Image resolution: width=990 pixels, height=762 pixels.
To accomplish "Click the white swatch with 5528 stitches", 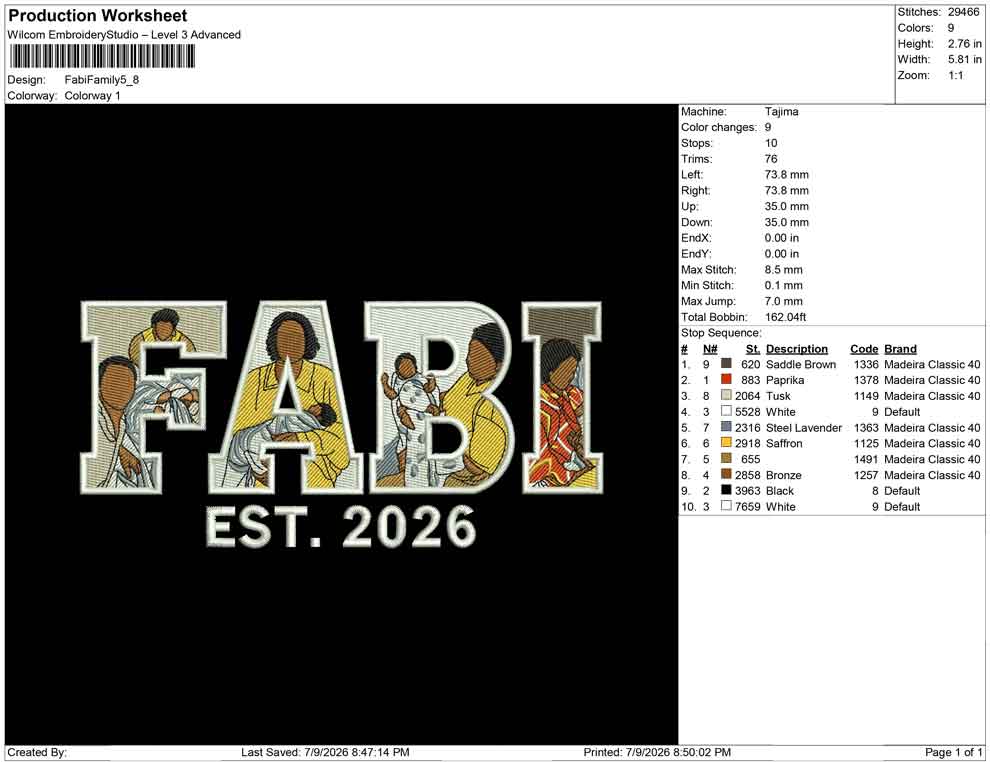I will [726, 411].
